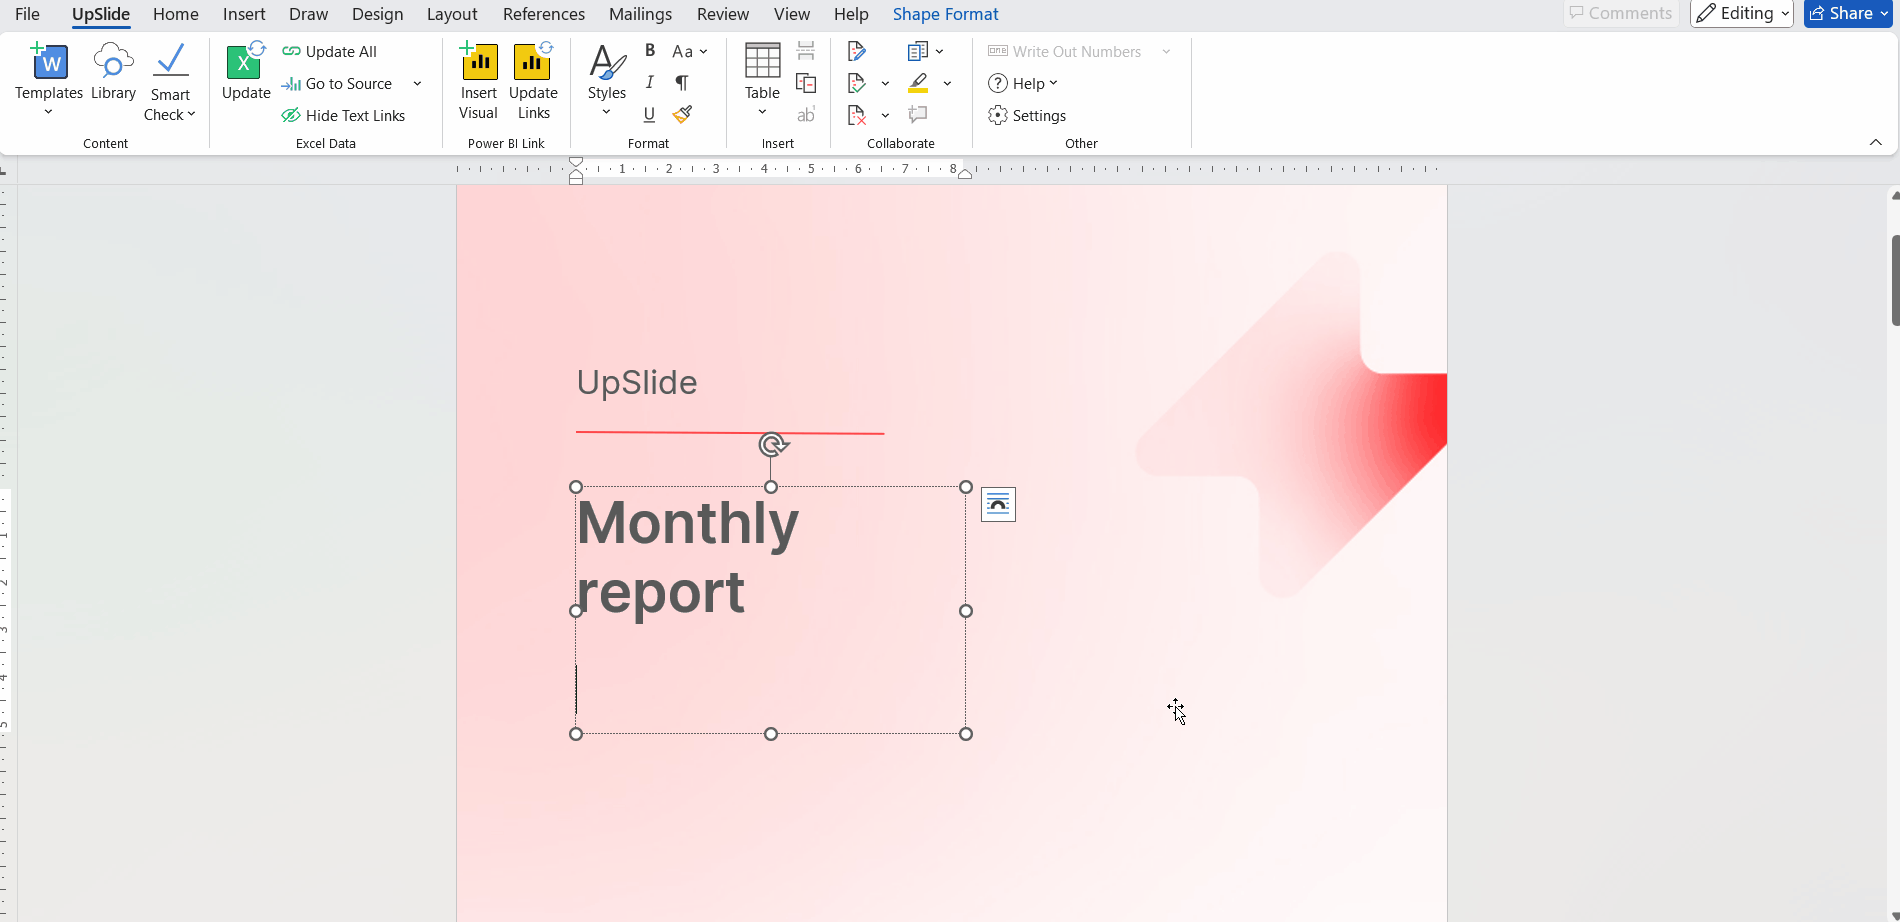The height and width of the screenshot is (922, 1900).
Task: Open the UpSlide Library
Action: pyautogui.click(x=113, y=72)
